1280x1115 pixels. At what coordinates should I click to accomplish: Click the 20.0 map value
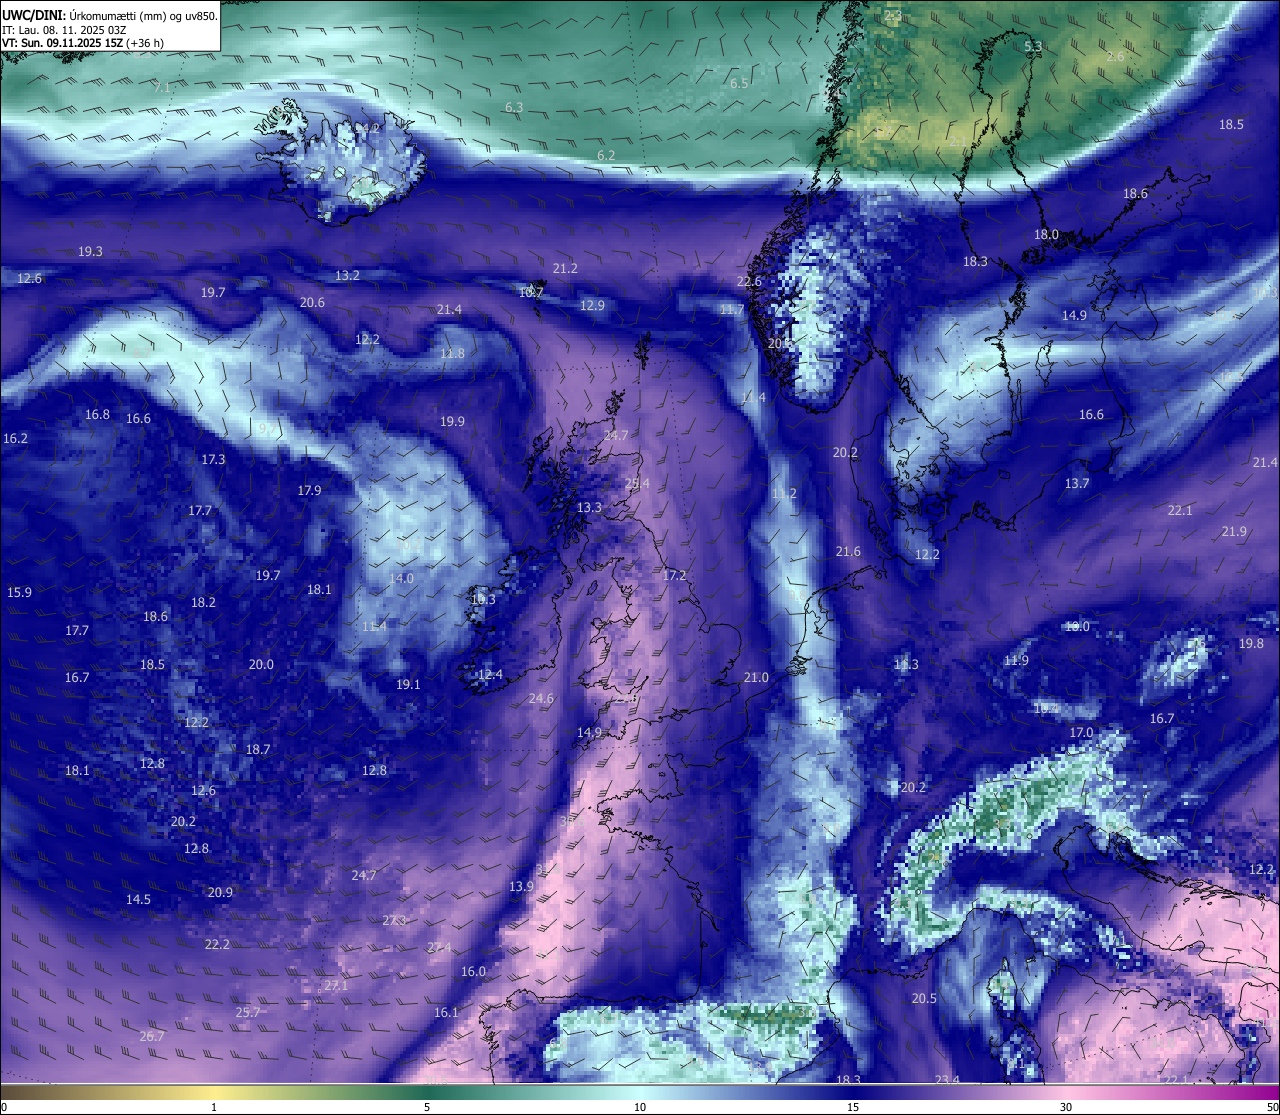tap(261, 665)
